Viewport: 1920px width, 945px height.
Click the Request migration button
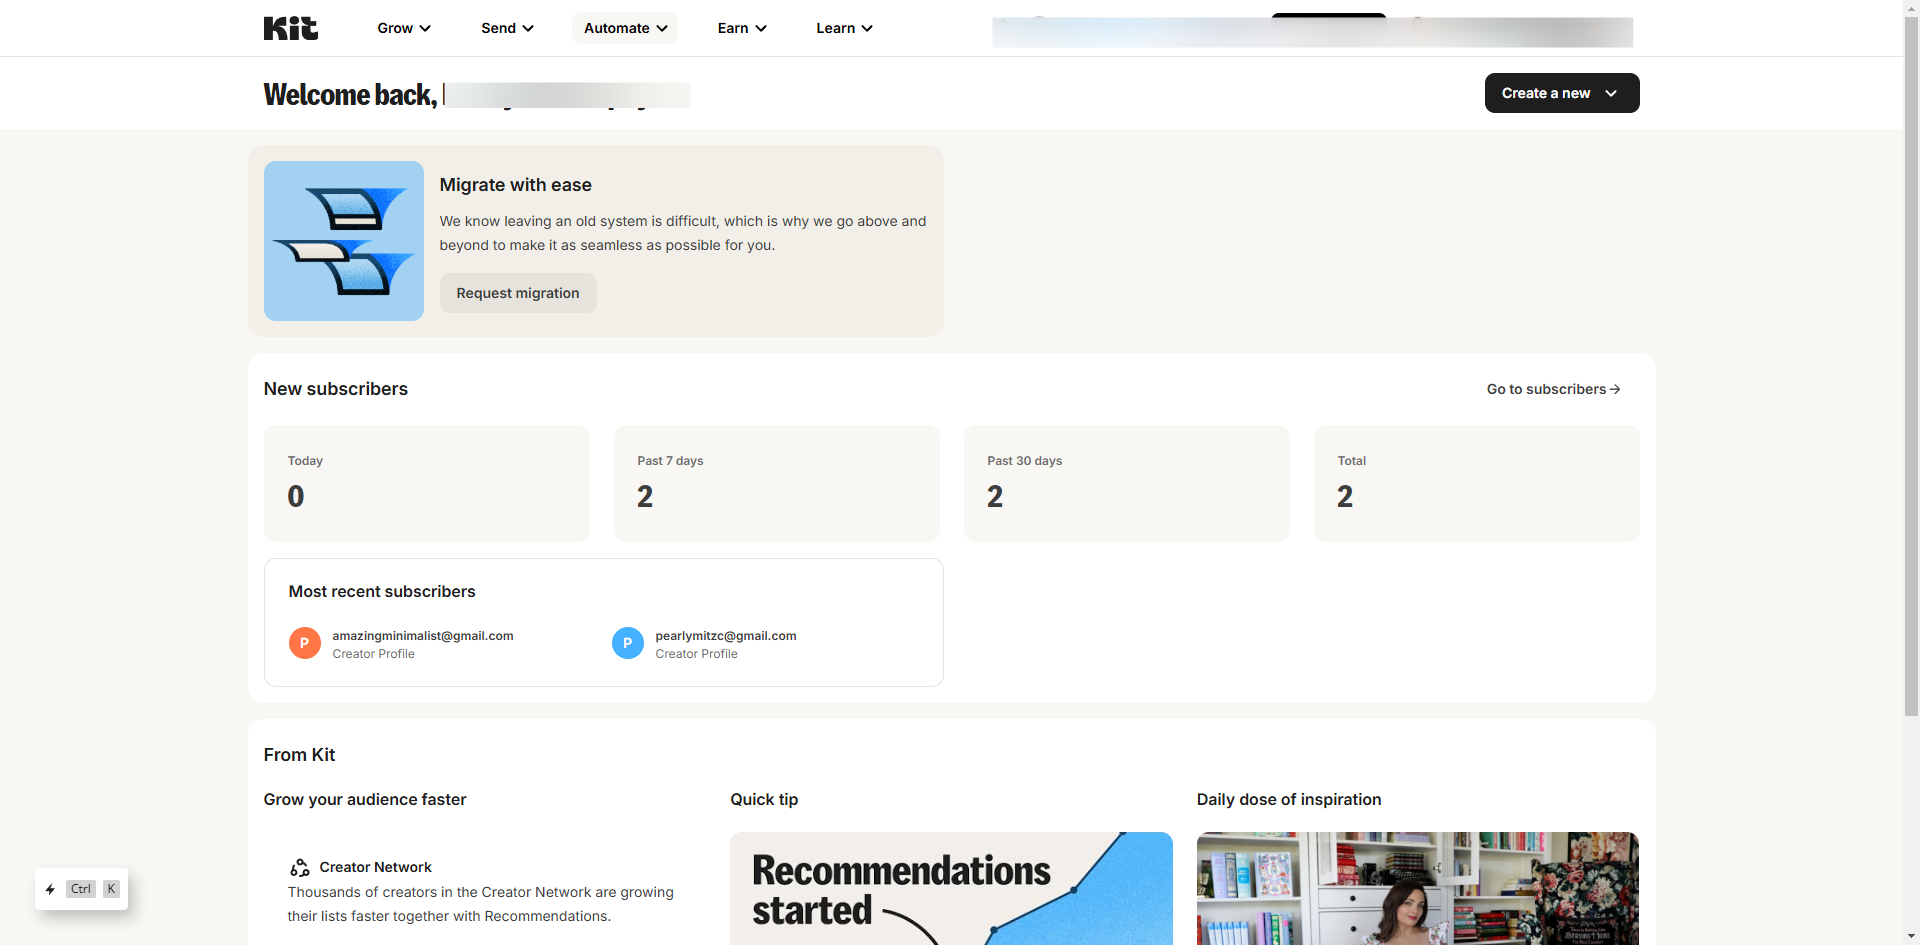point(518,293)
